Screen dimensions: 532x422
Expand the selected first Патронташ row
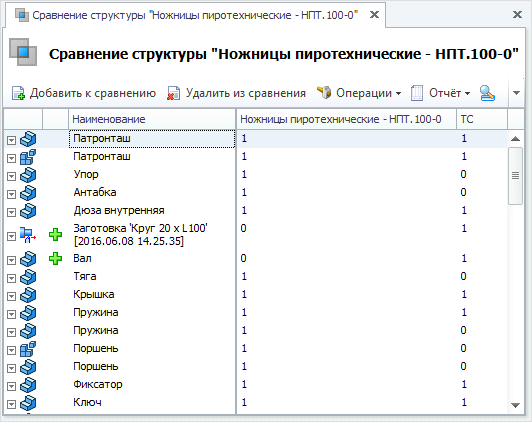point(12,140)
